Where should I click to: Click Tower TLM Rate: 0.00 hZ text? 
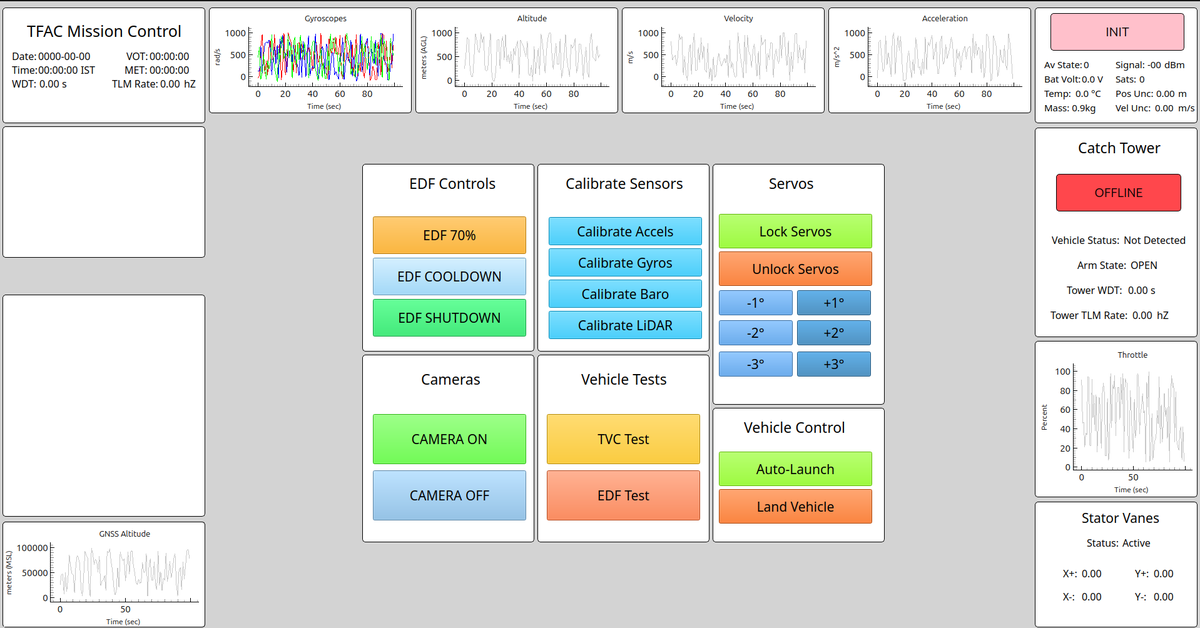(x=1109, y=315)
